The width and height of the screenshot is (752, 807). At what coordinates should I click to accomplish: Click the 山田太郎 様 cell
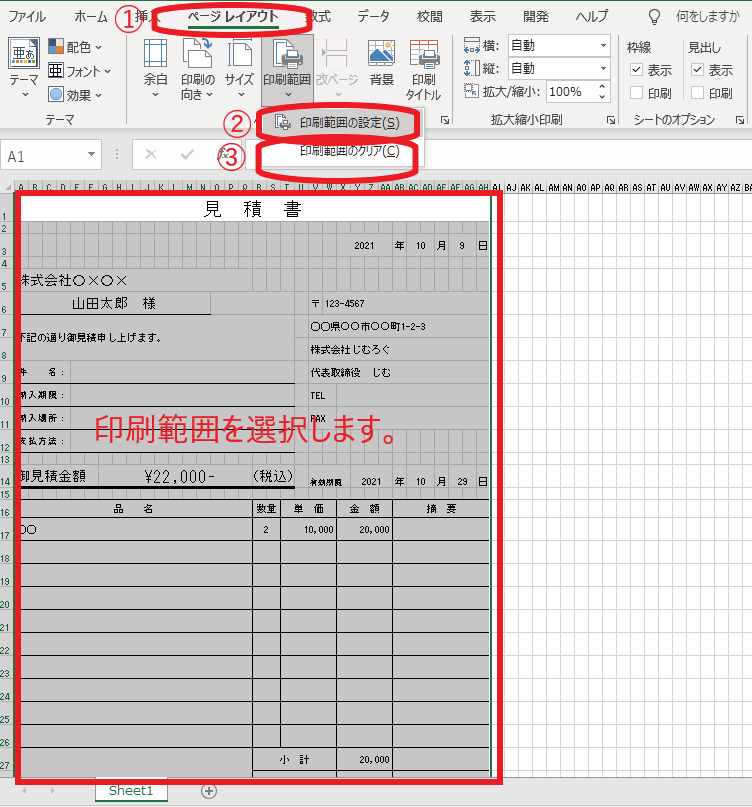[x=114, y=303]
